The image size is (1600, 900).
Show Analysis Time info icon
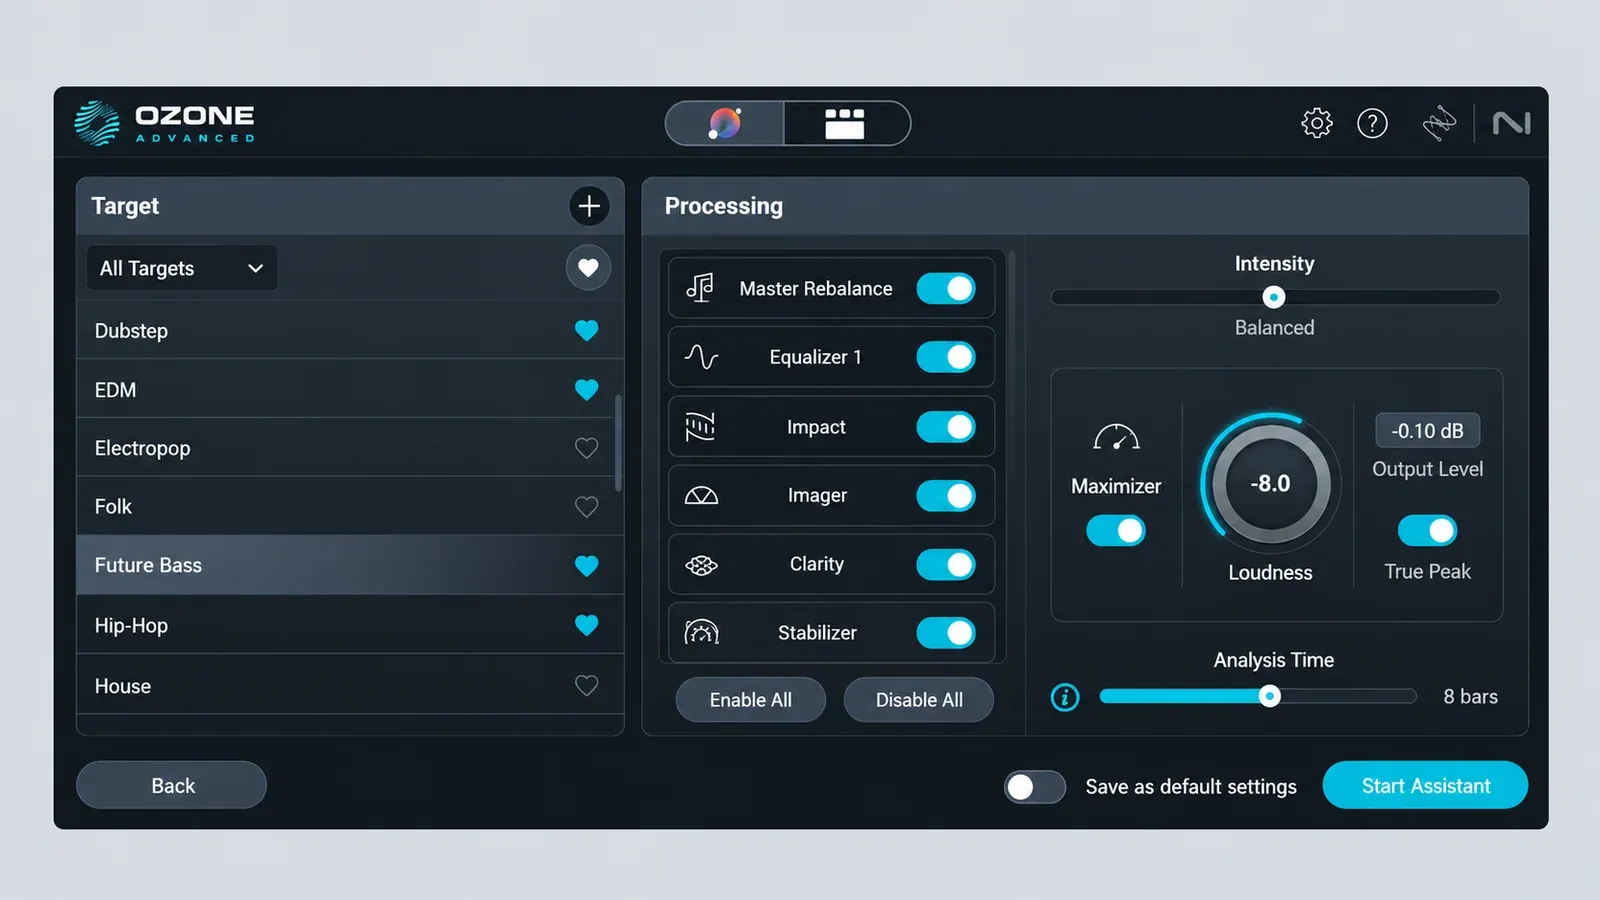pos(1065,697)
